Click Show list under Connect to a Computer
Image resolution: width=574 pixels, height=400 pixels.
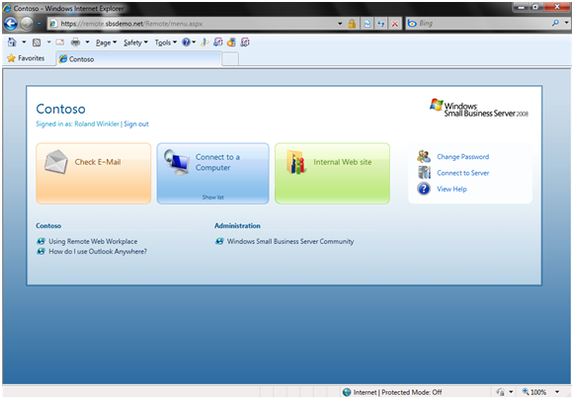(213, 197)
